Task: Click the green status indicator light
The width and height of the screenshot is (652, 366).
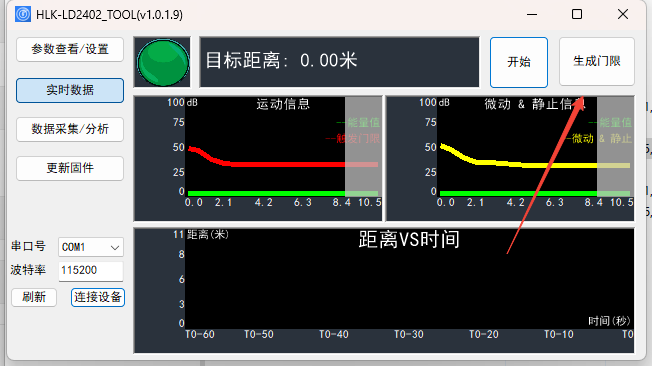Action: coord(163,62)
